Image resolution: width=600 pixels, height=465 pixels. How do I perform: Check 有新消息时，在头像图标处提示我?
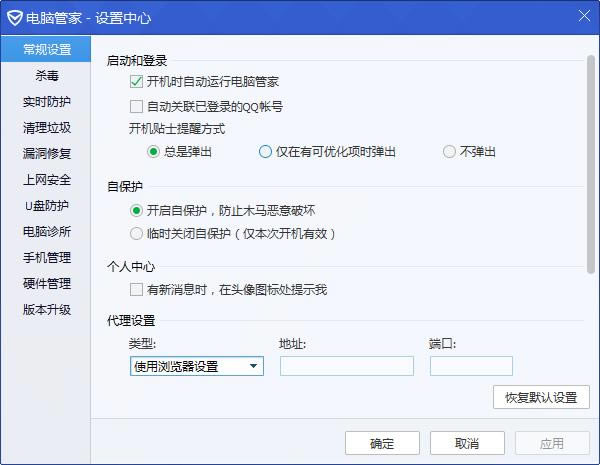click(x=136, y=290)
